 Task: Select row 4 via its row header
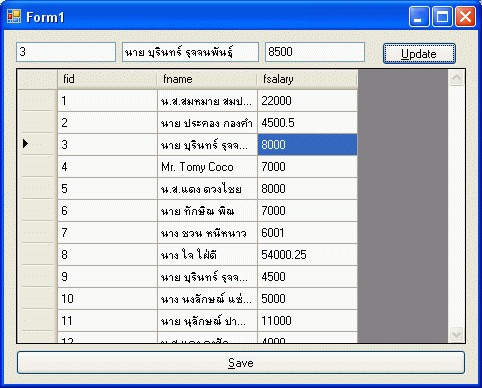[x=37, y=167]
